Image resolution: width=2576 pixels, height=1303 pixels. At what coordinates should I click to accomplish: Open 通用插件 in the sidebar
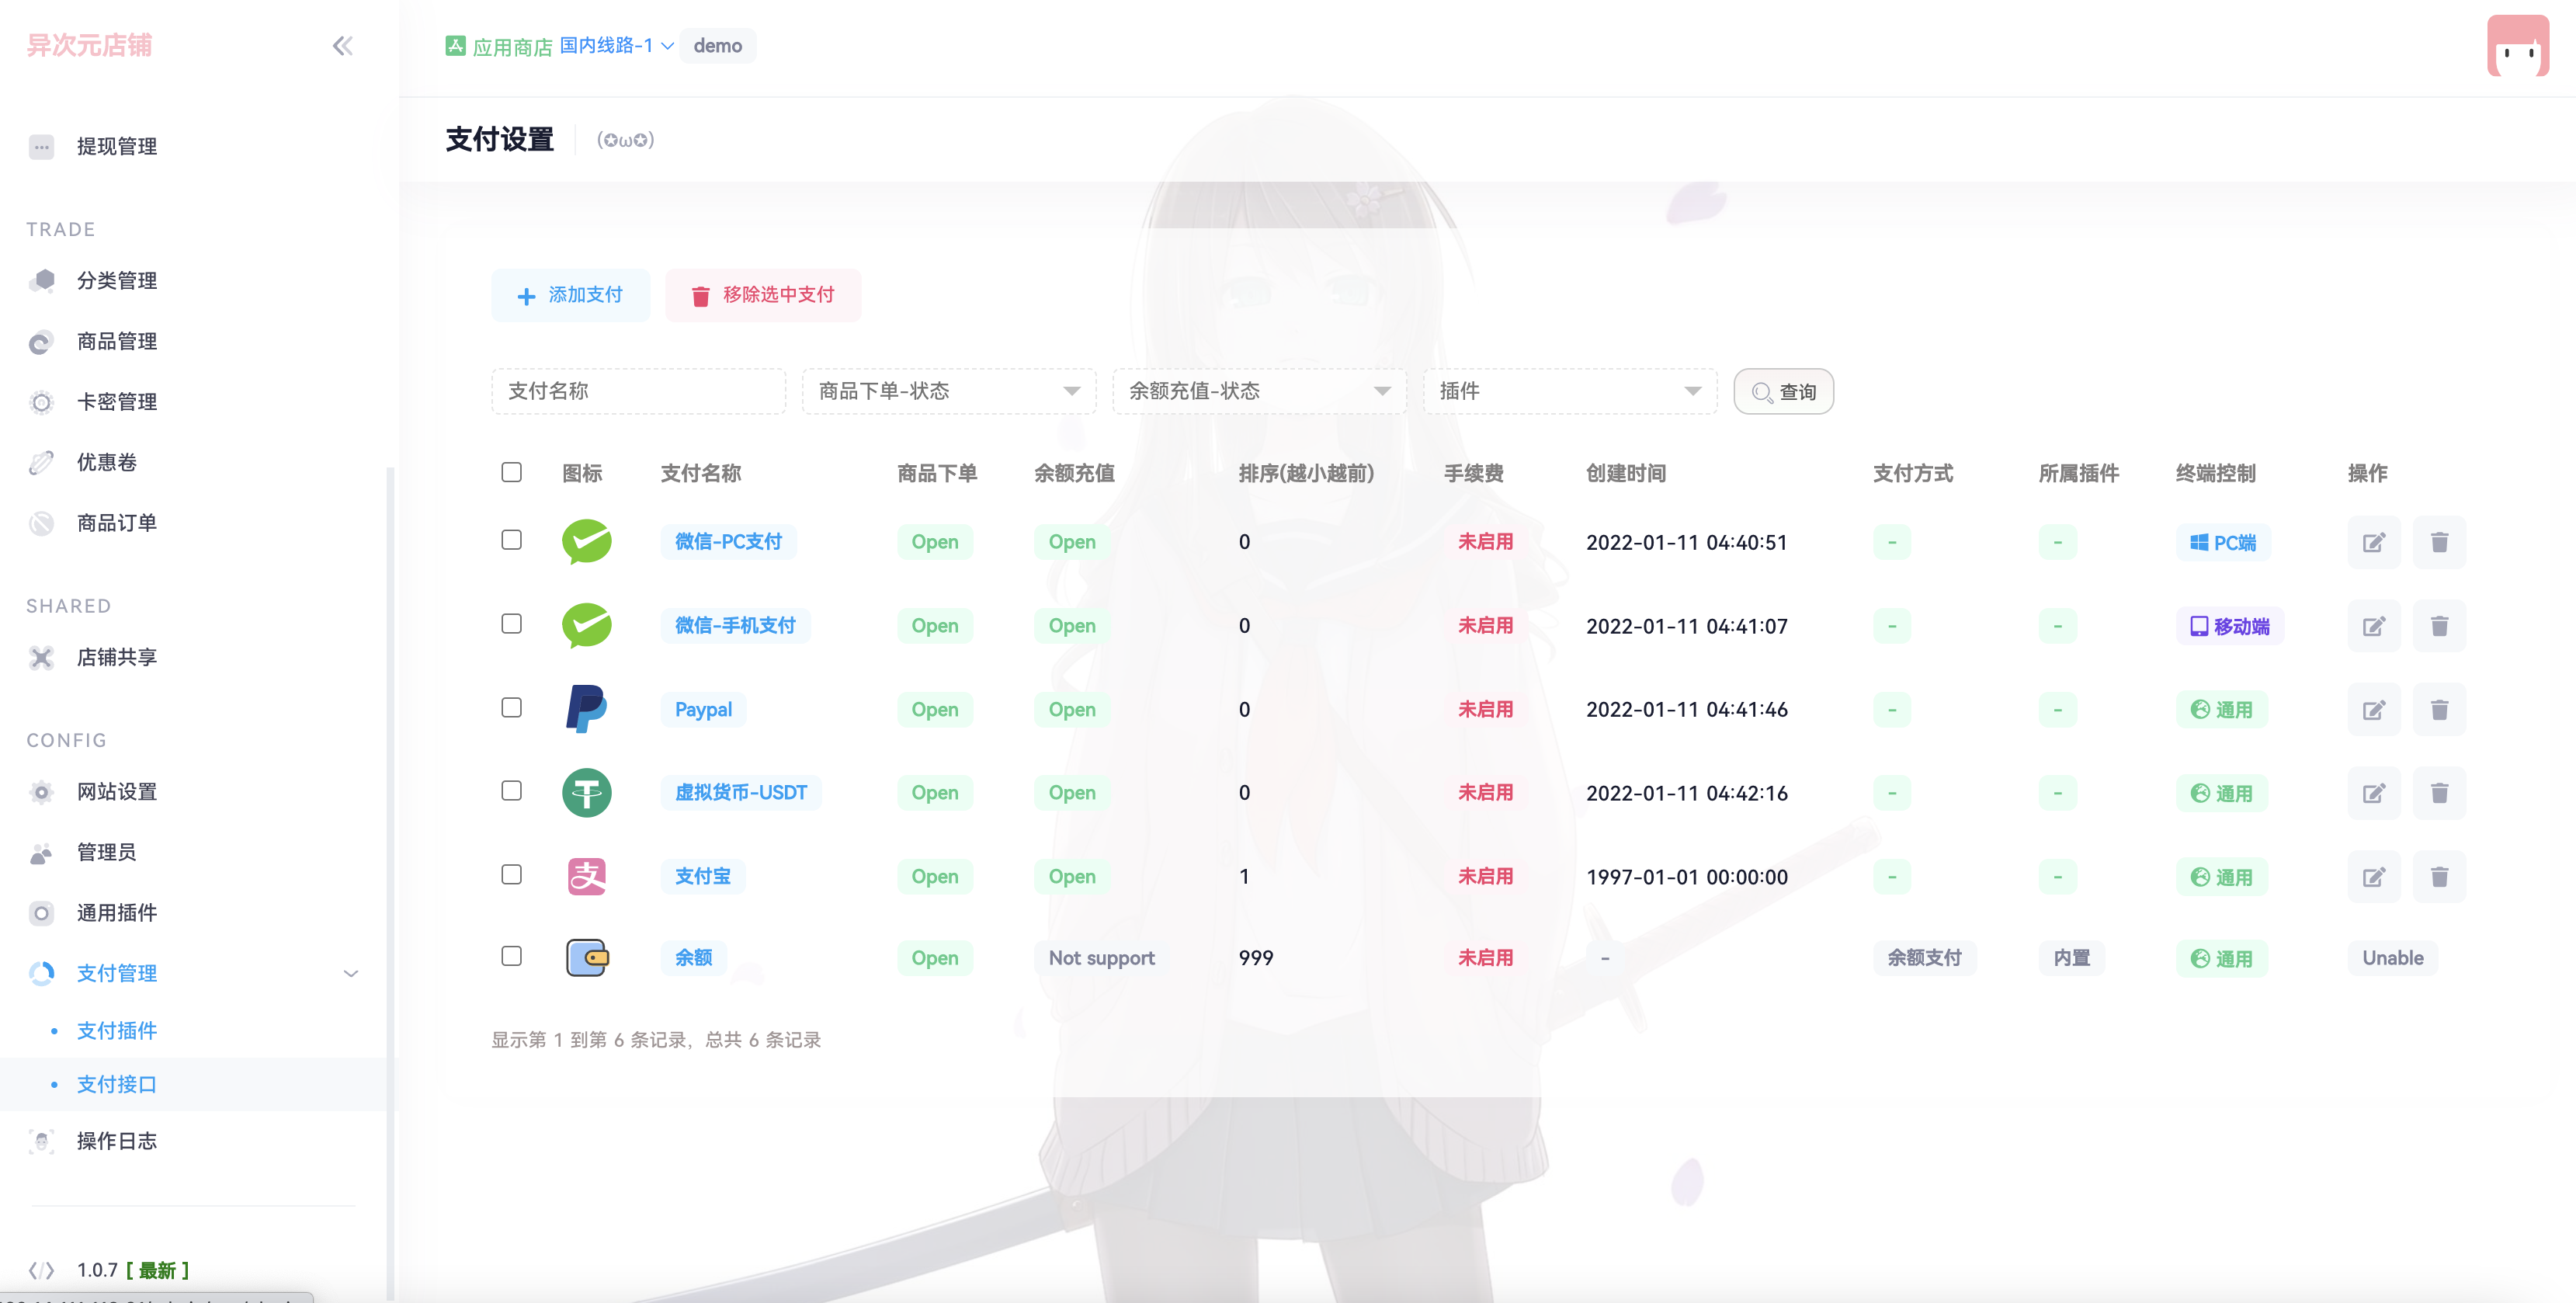(x=117, y=913)
